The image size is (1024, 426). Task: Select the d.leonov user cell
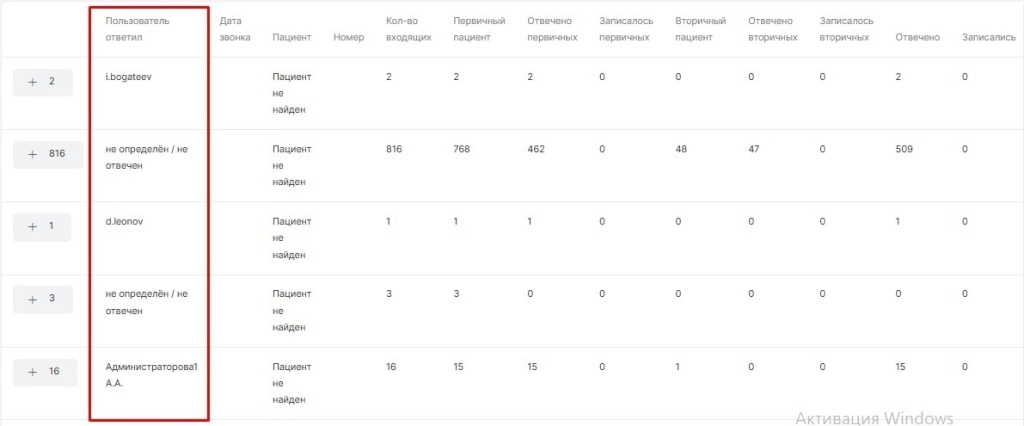click(126, 221)
